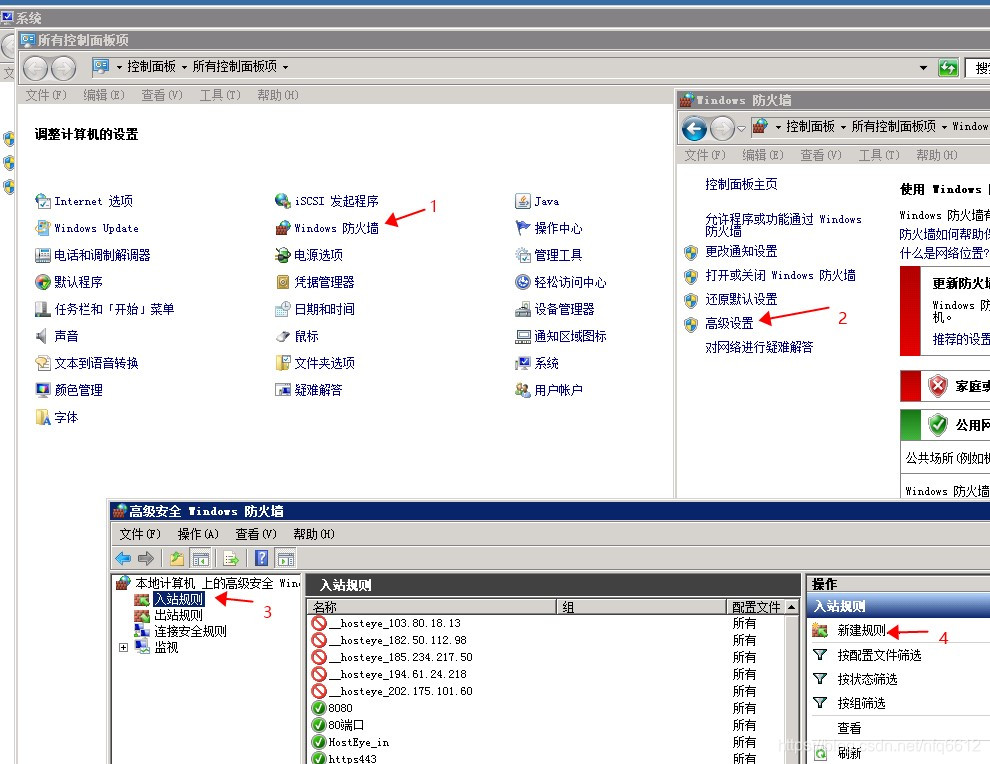Open recent pages dropdown in Windows 防火墙 window
Image resolution: width=990 pixels, height=764 pixels.
click(741, 129)
